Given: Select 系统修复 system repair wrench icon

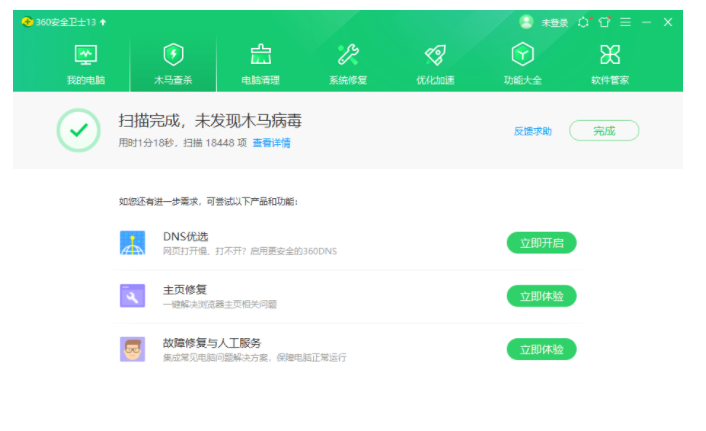Looking at the screenshot, I should pos(347,64).
